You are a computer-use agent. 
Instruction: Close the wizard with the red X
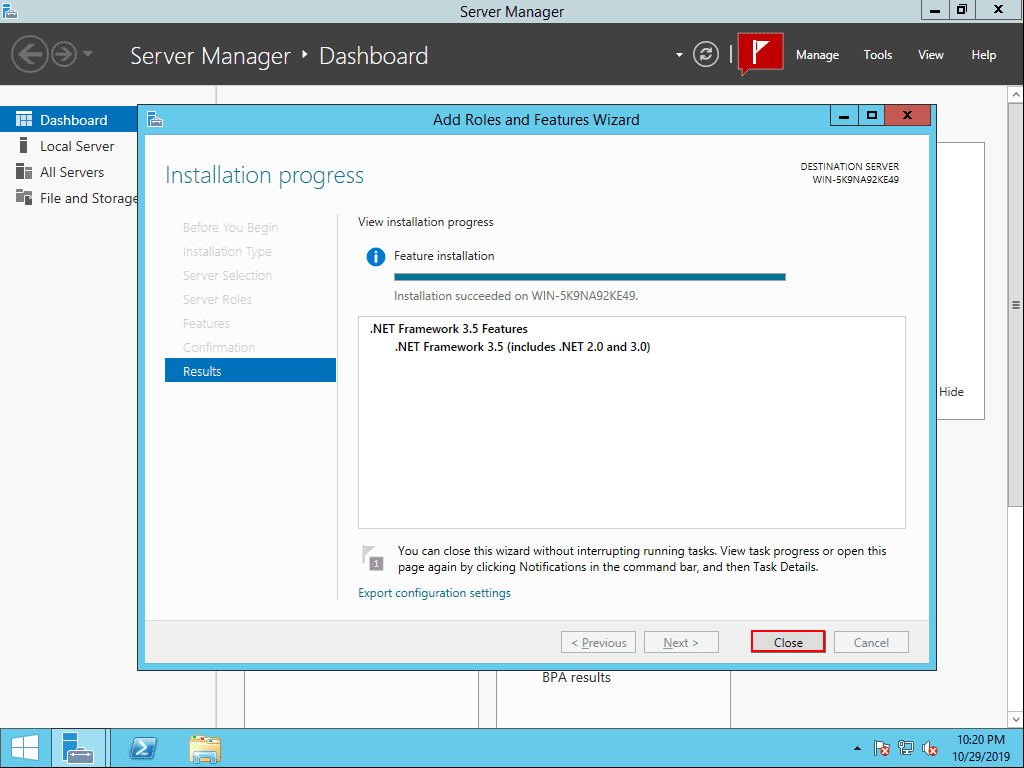click(x=907, y=116)
